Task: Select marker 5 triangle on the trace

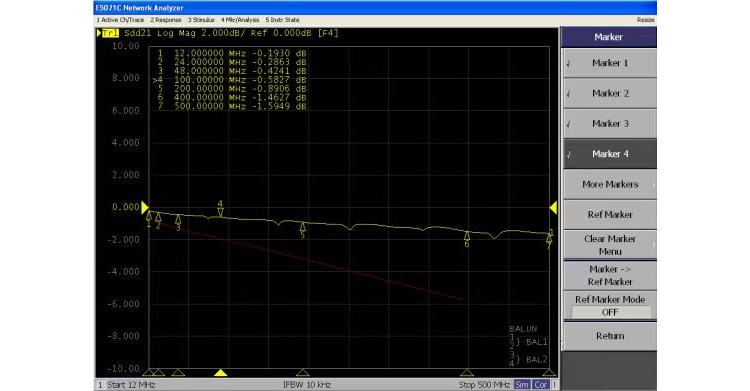Action: click(x=302, y=227)
